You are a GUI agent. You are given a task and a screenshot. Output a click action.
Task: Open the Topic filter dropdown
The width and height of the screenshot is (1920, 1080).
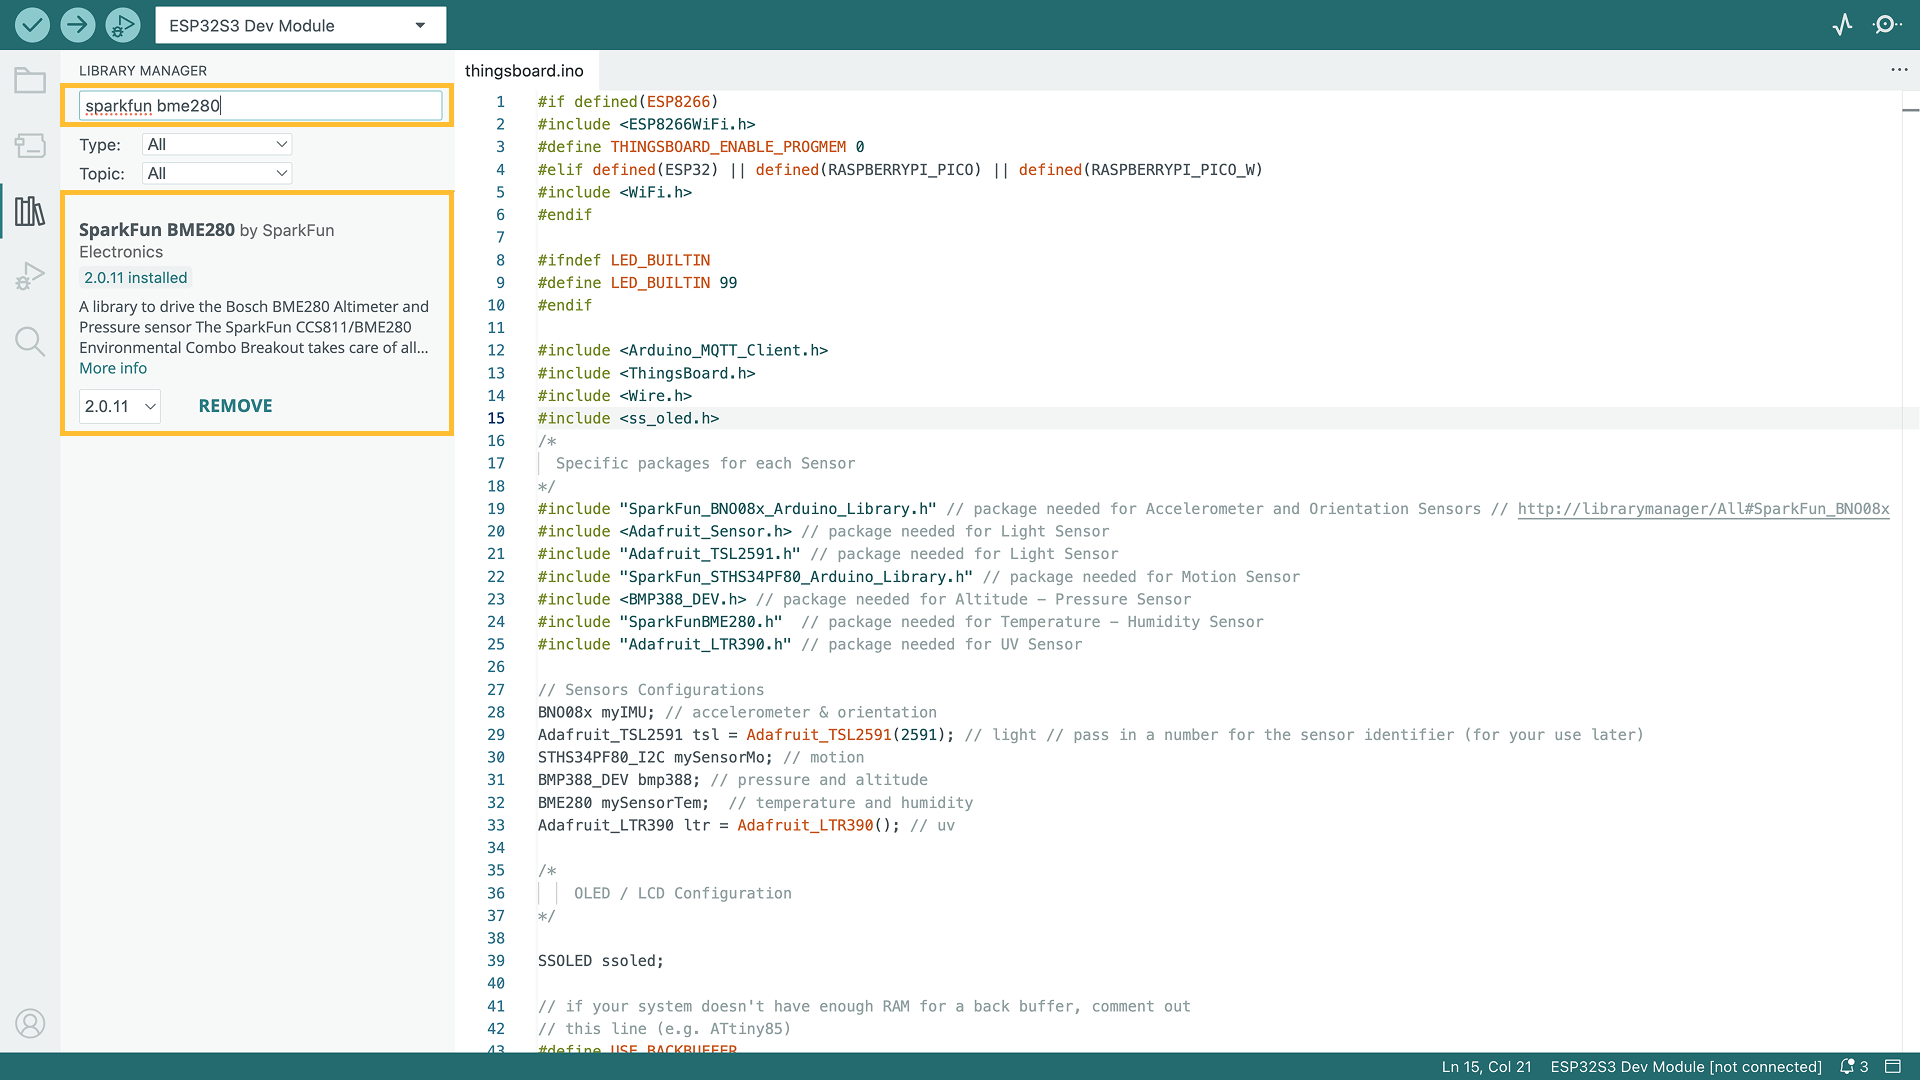[217, 174]
